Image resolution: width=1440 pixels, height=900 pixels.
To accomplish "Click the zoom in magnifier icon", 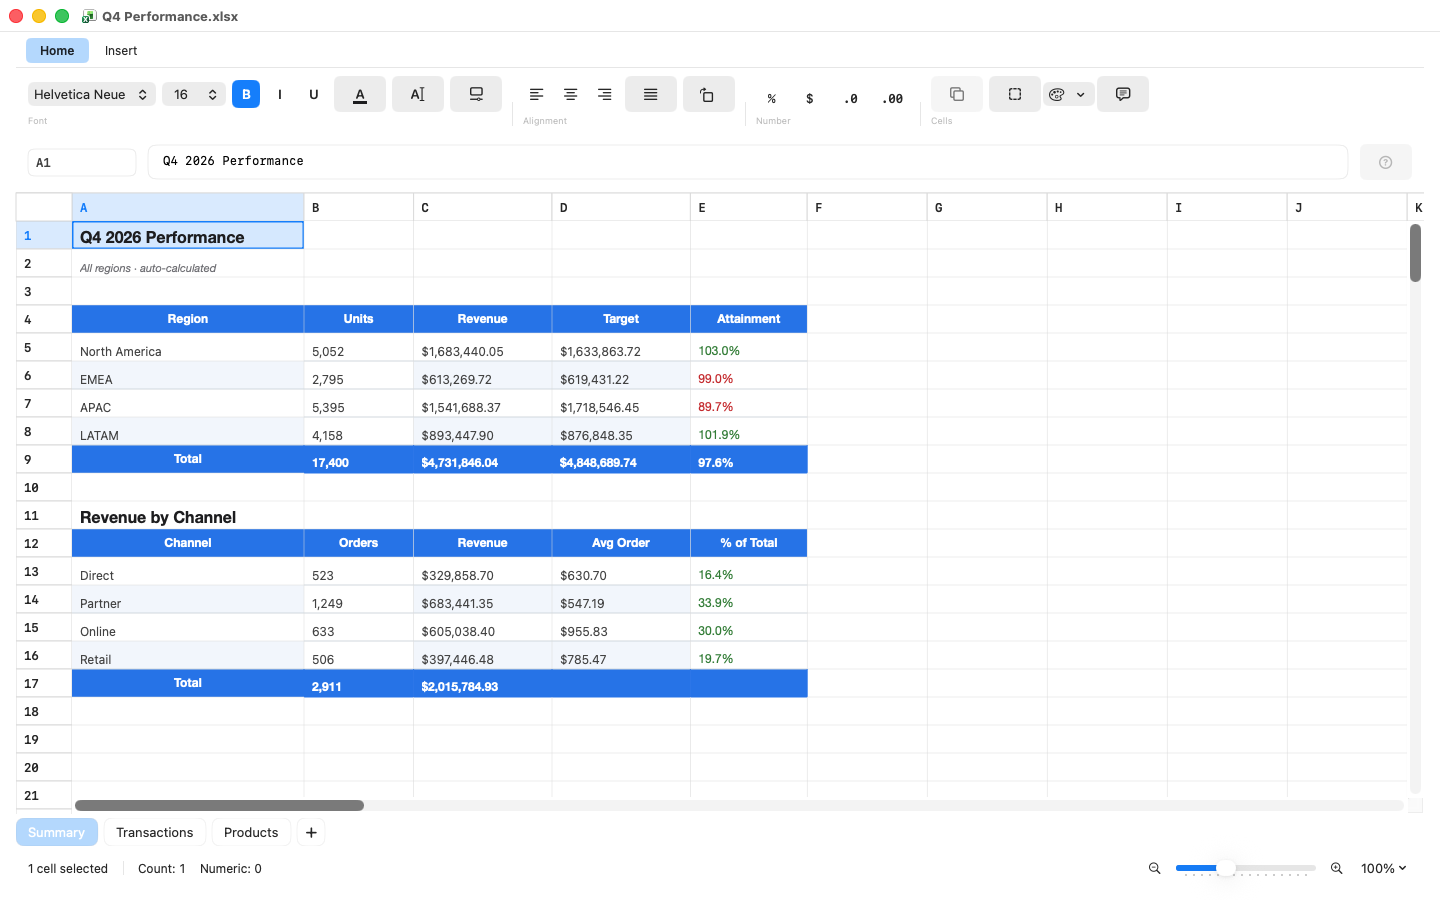I will (1337, 868).
